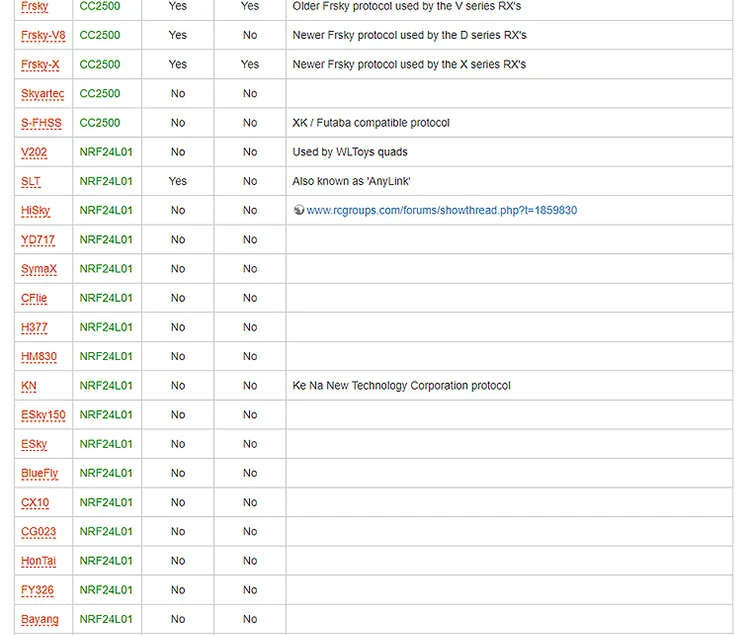The height and width of the screenshot is (635, 750).
Task: Open the ESky150 protocol link
Action: pos(43,415)
